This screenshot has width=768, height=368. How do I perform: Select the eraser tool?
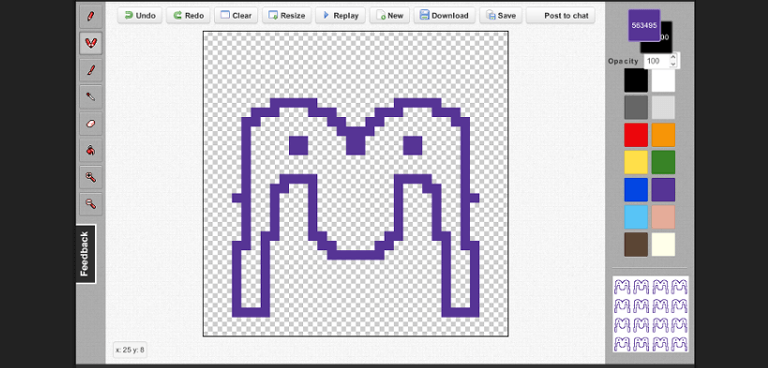[x=91, y=123]
